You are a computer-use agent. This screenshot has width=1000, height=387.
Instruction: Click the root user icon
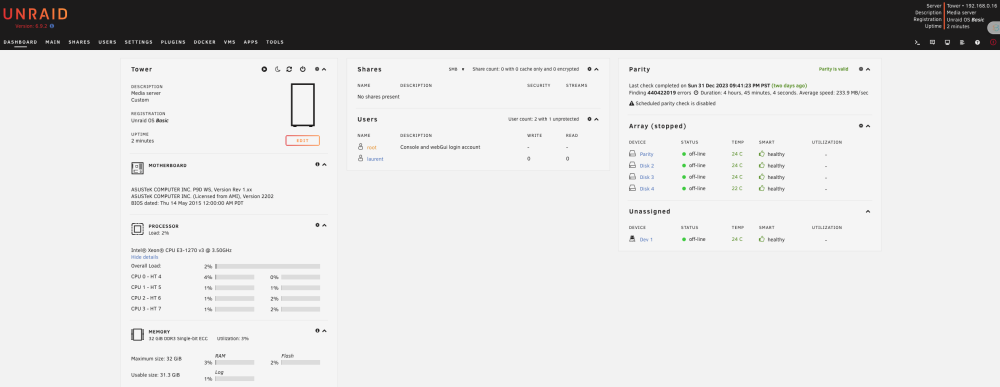point(360,147)
